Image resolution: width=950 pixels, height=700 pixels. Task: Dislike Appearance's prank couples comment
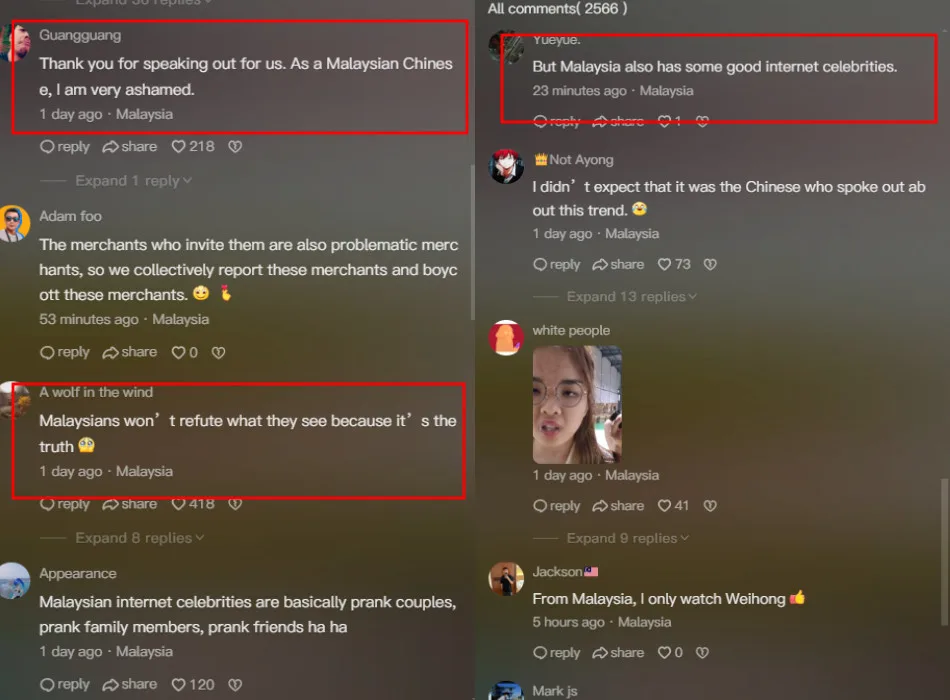click(x=235, y=685)
